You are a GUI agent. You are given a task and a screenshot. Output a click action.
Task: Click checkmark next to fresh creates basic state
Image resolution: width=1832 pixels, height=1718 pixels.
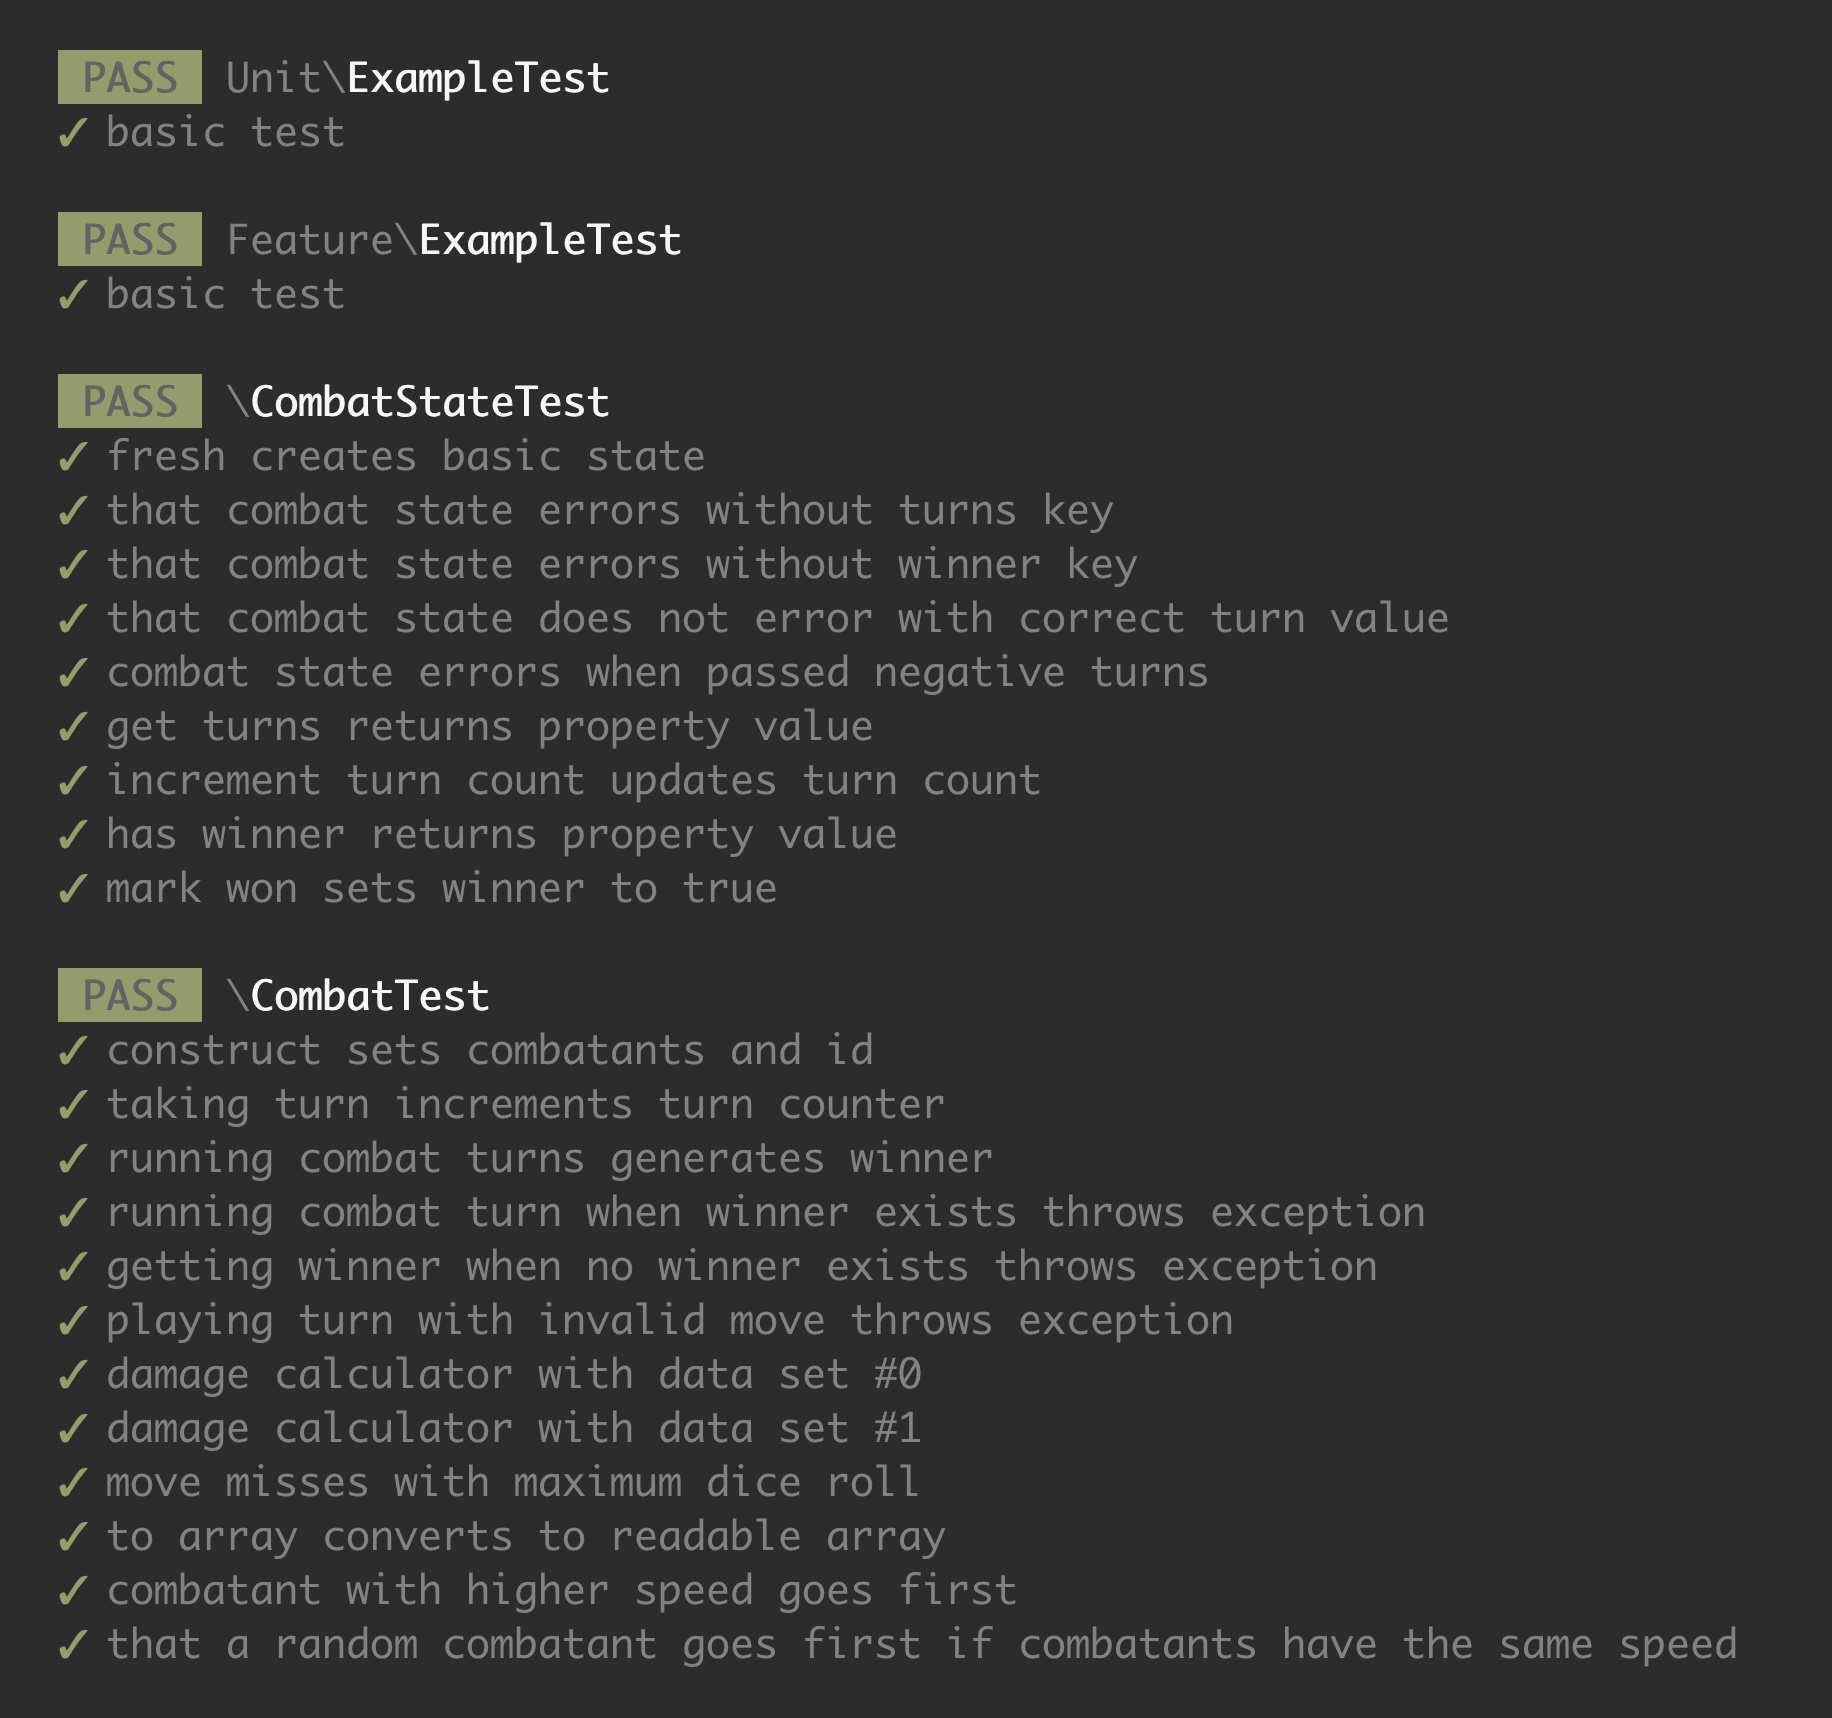(x=72, y=457)
